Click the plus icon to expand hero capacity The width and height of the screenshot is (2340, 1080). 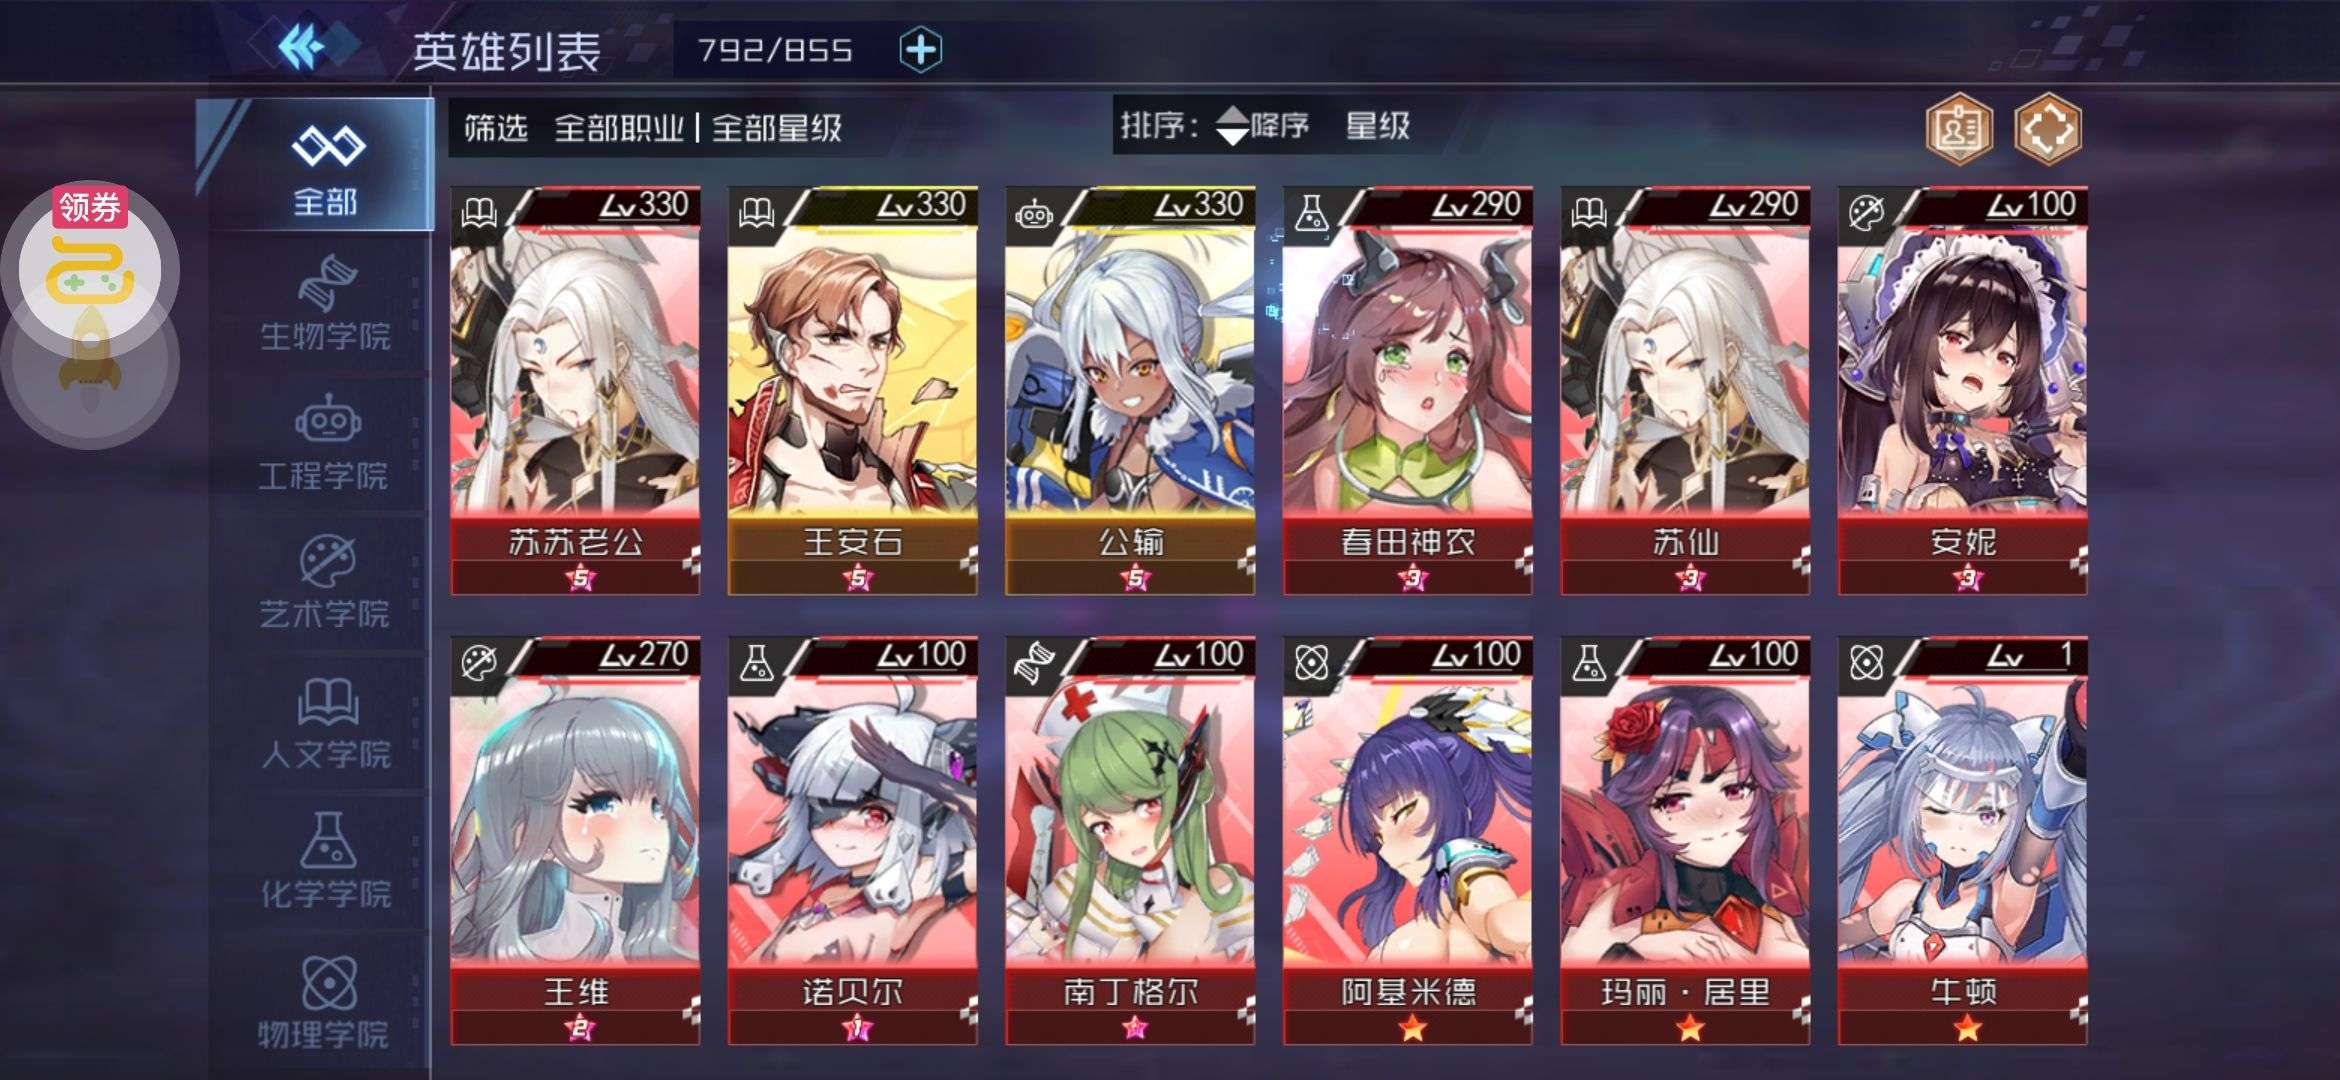click(920, 49)
